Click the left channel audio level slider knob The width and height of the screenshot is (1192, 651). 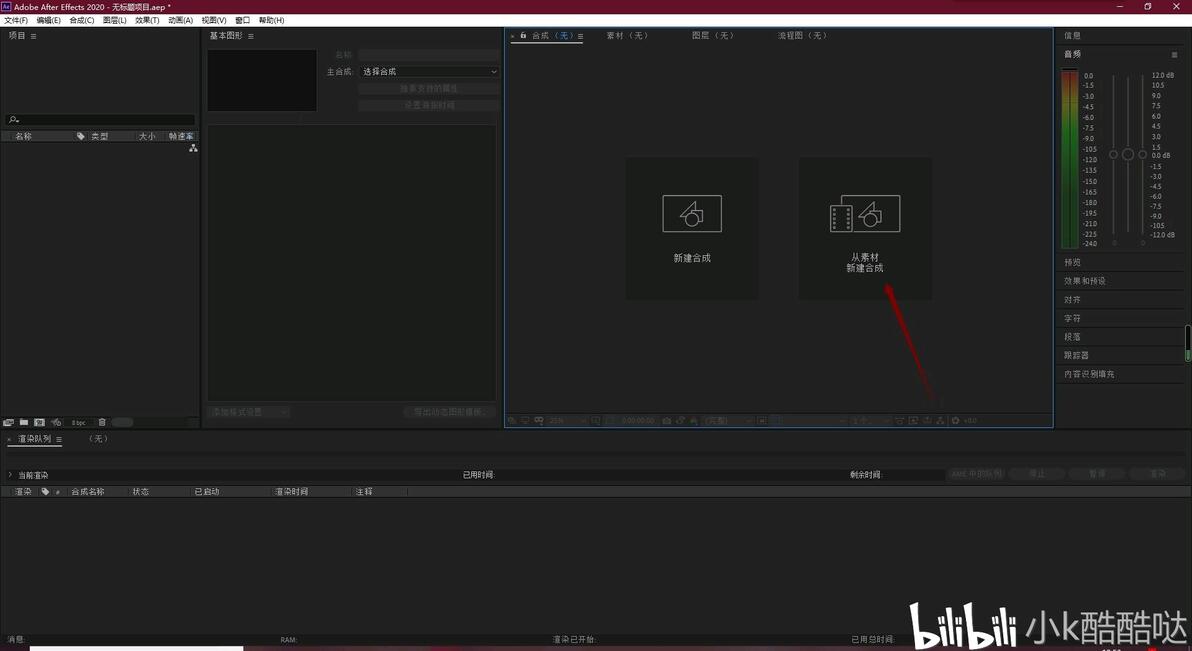(x=1114, y=154)
